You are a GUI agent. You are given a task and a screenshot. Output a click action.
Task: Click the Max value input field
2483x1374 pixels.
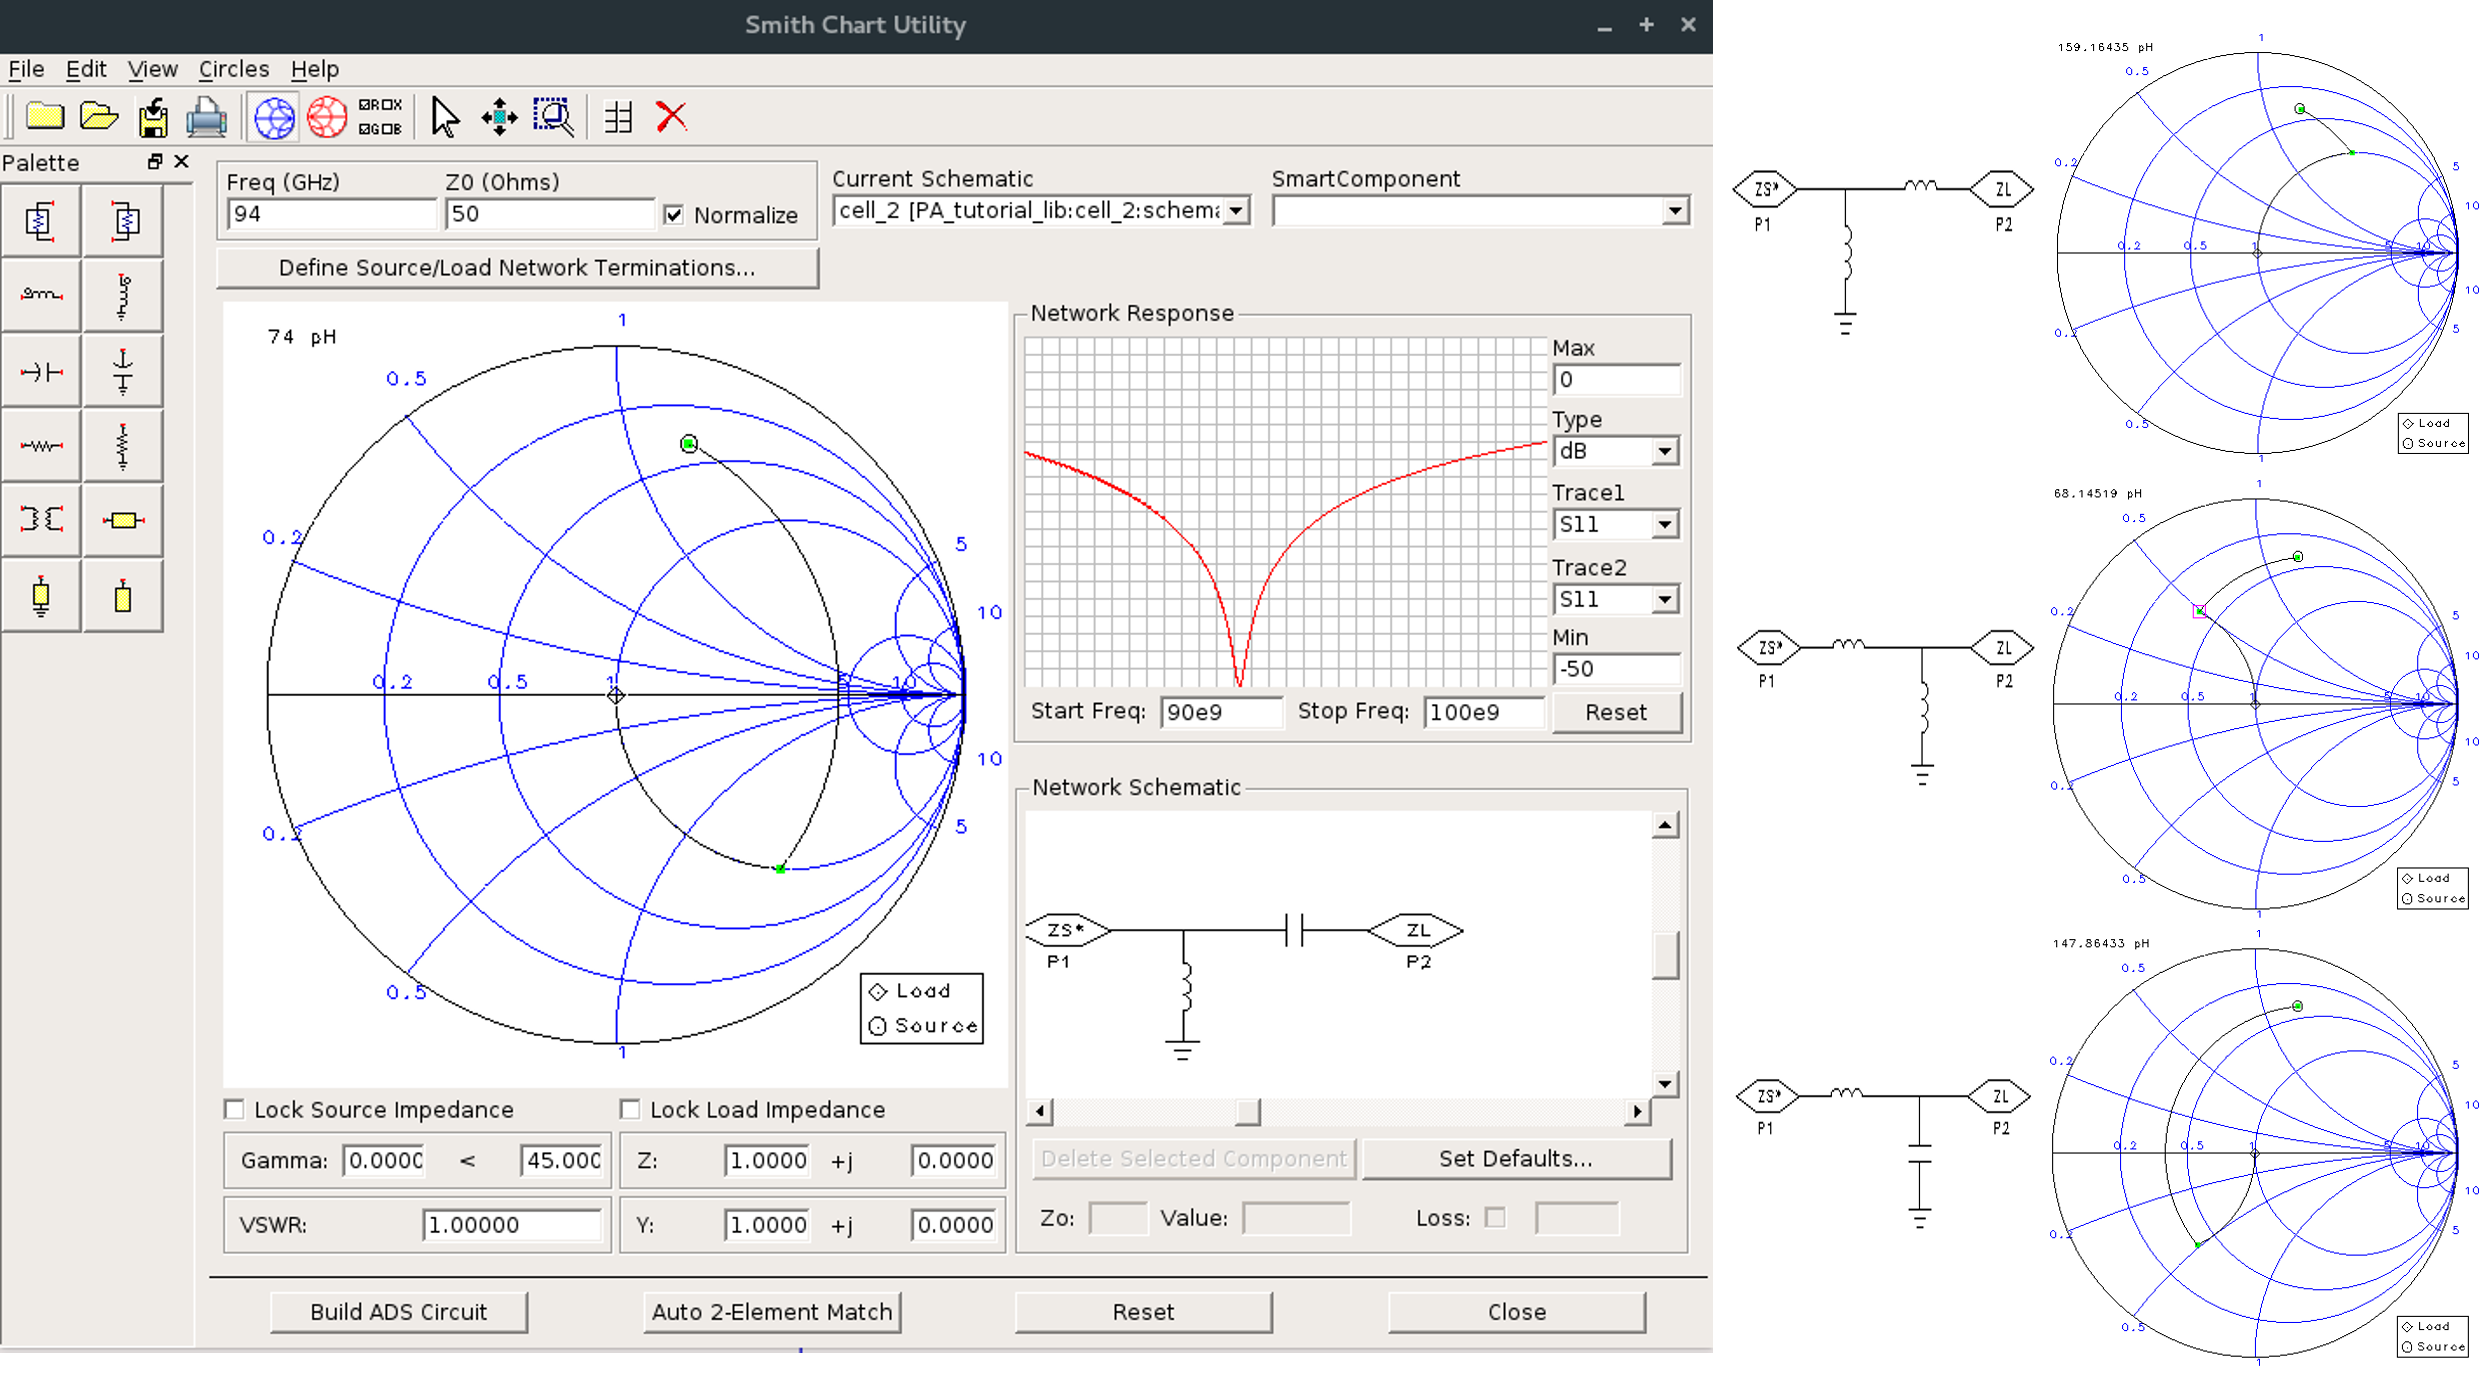click(x=1616, y=380)
